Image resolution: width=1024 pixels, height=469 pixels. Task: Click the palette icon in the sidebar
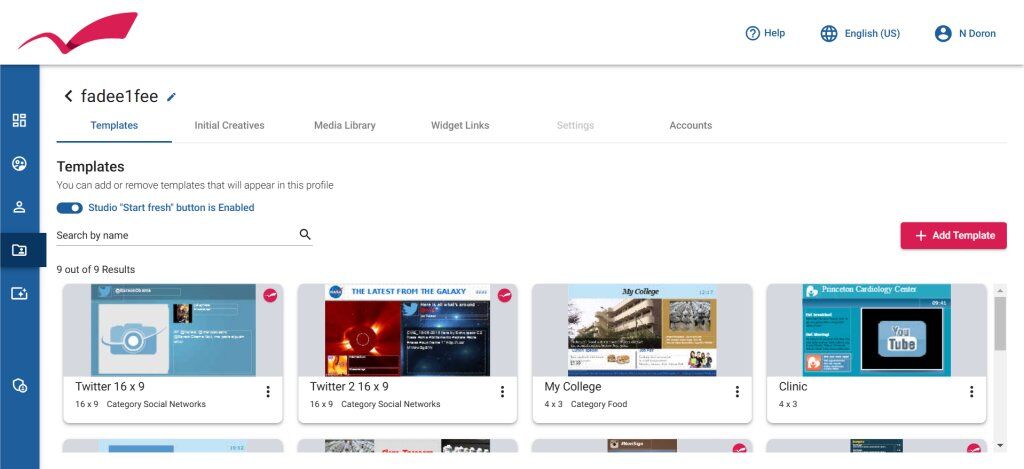click(19, 164)
